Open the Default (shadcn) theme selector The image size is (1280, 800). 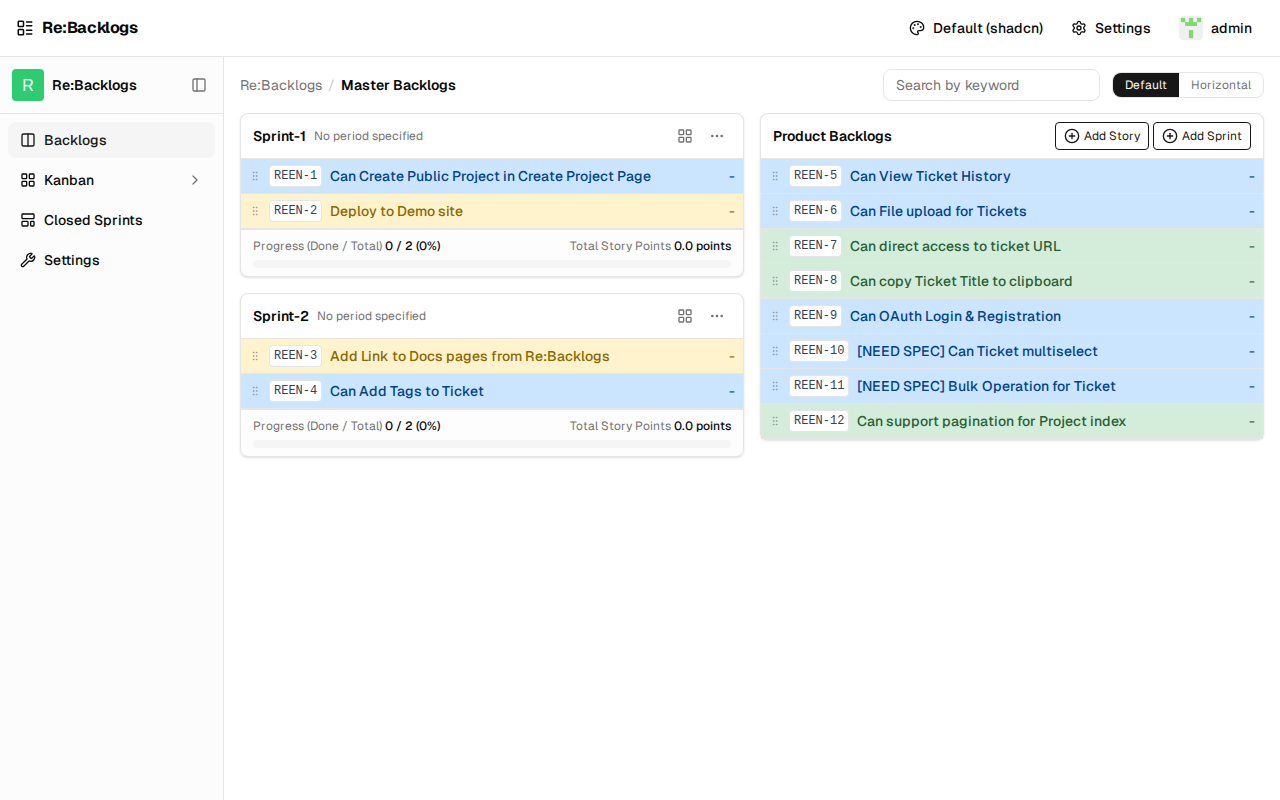point(976,28)
